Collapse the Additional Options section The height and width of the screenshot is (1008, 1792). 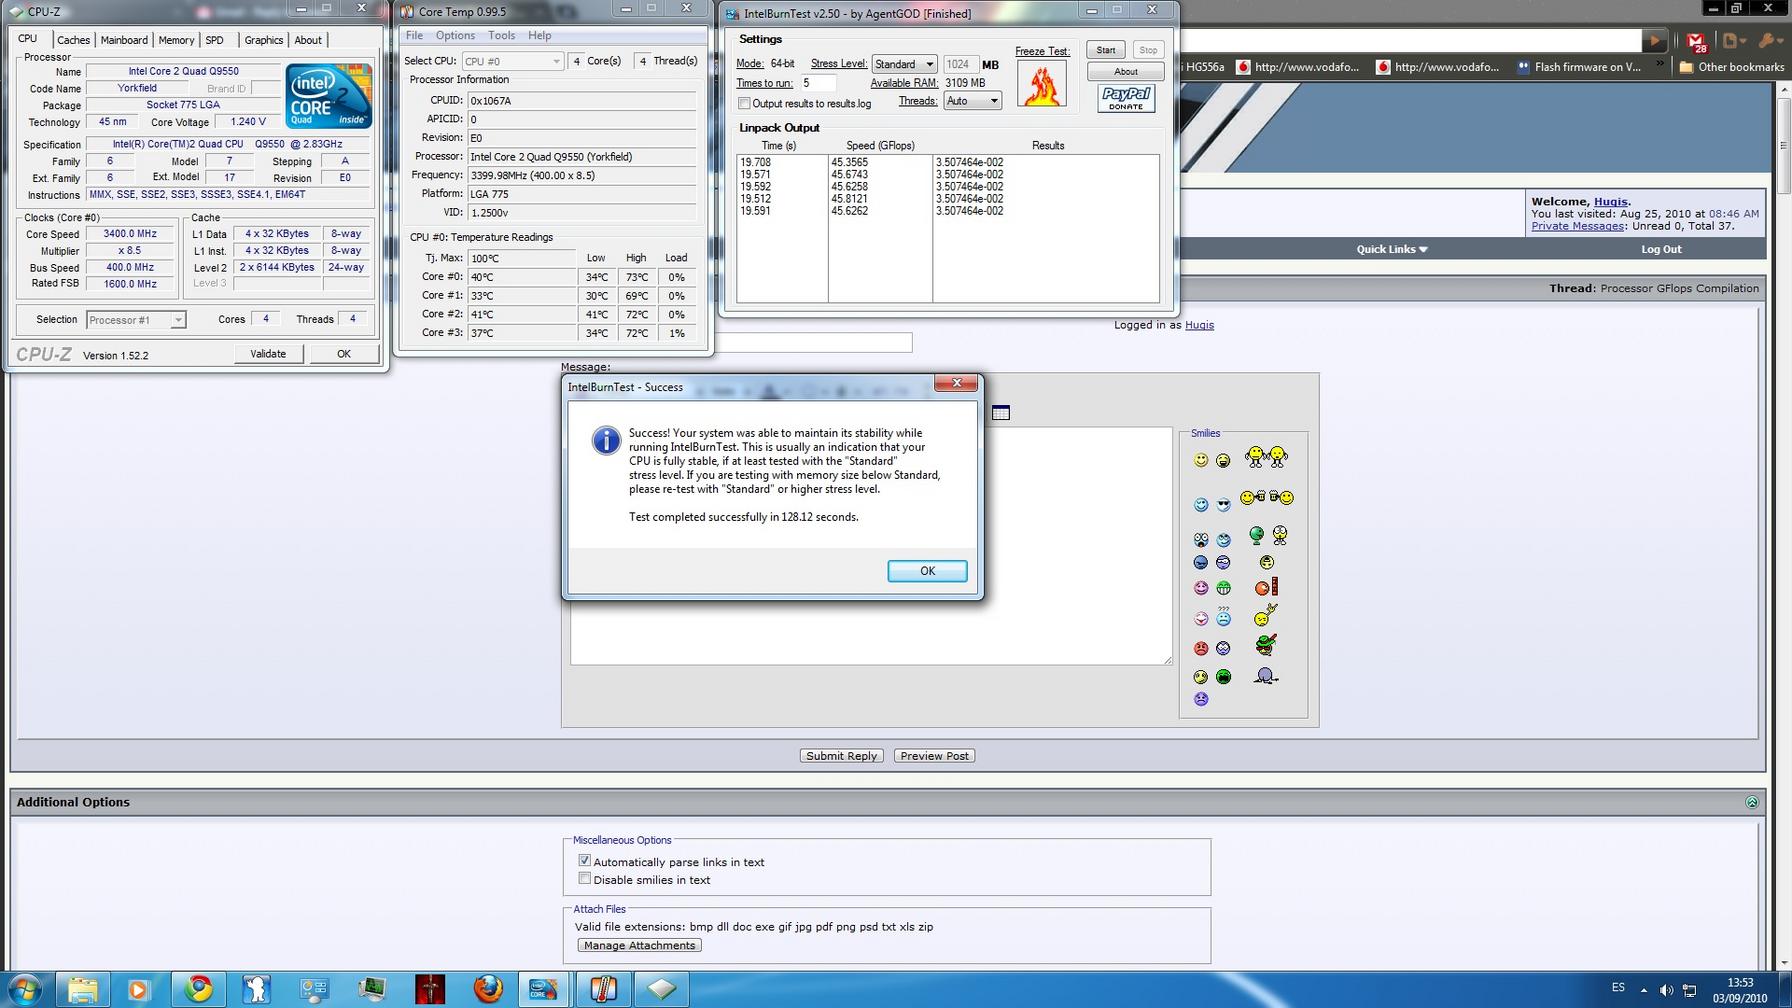[1751, 802]
